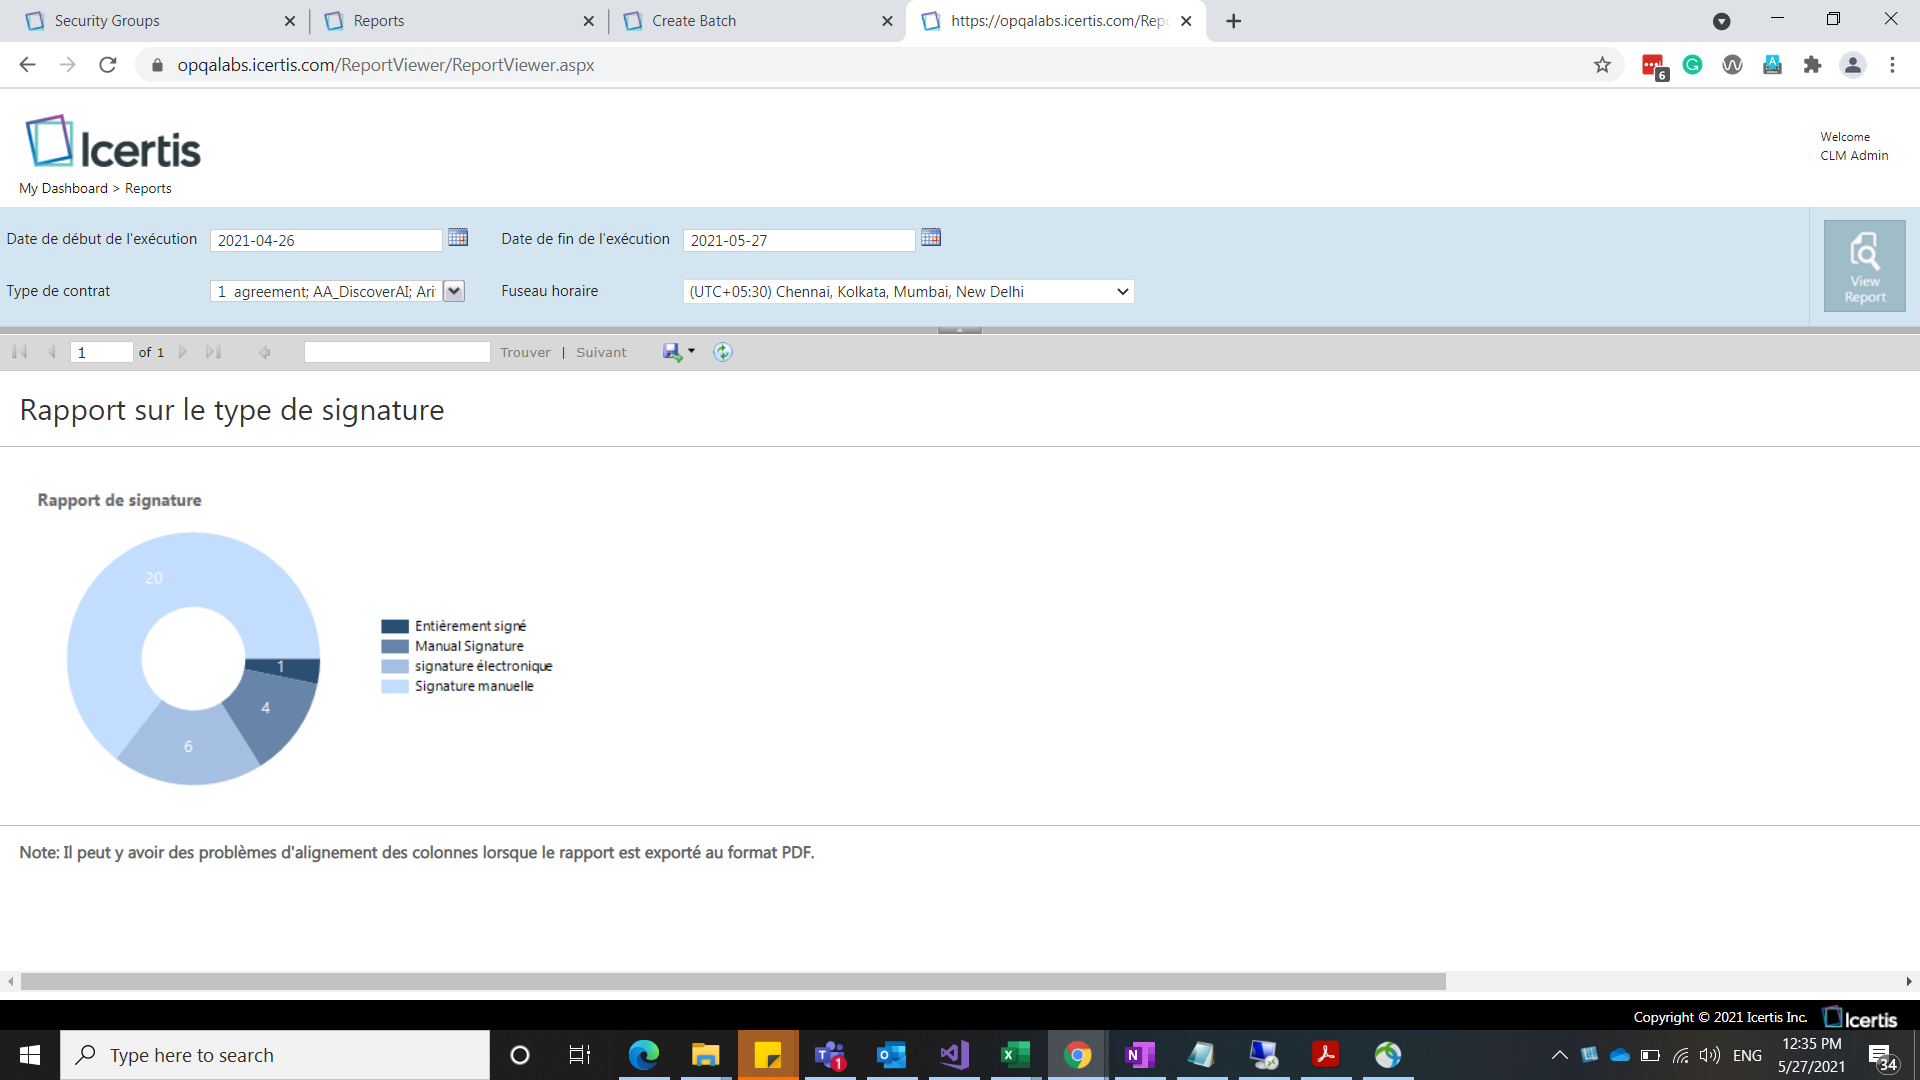Image resolution: width=1920 pixels, height=1080 pixels.
Task: Click the Trouver find link
Action: click(525, 352)
